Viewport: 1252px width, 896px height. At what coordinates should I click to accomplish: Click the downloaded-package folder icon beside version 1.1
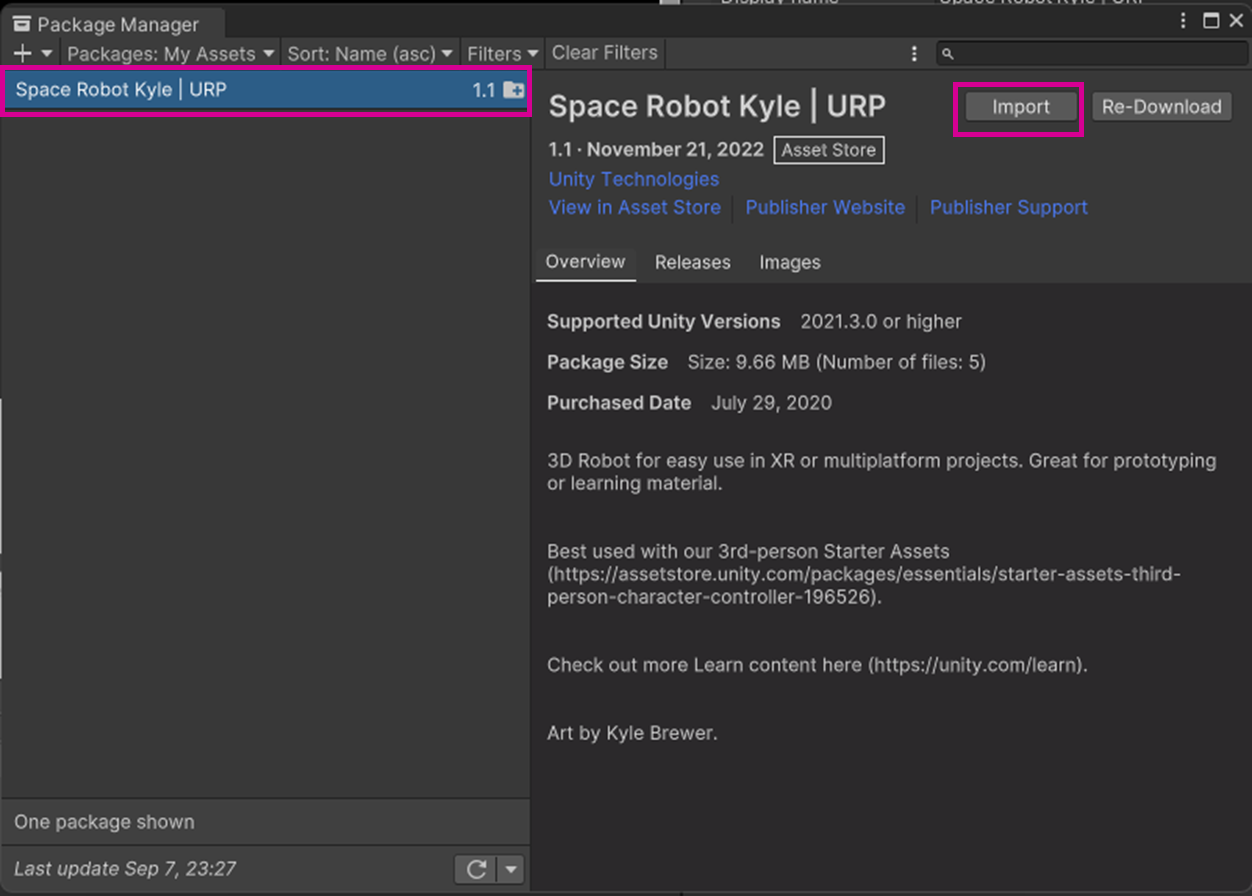pos(513,91)
